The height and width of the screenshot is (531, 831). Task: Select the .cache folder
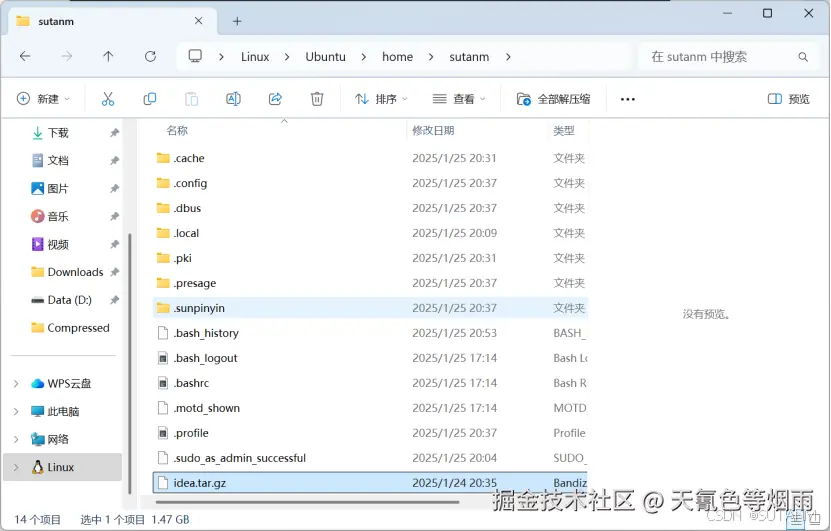(370, 158)
